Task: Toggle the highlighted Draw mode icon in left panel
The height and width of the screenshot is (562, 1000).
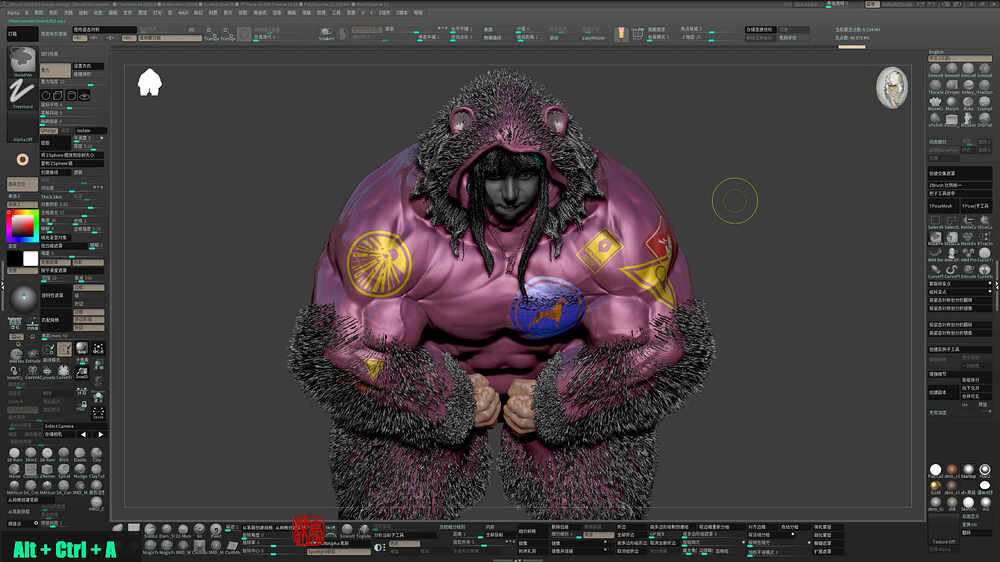Action: point(64,349)
